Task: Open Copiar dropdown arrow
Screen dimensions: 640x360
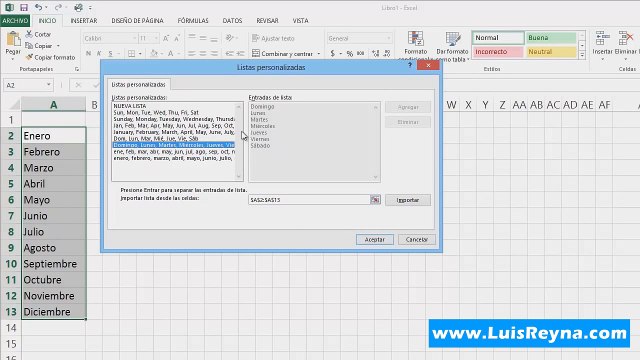Action: 58,46
